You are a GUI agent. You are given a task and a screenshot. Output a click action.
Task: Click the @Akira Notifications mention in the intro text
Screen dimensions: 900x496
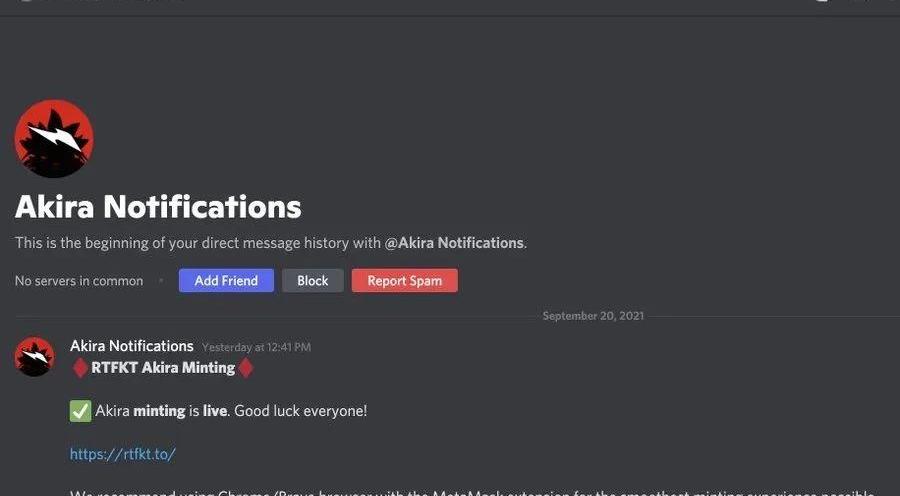(x=454, y=243)
